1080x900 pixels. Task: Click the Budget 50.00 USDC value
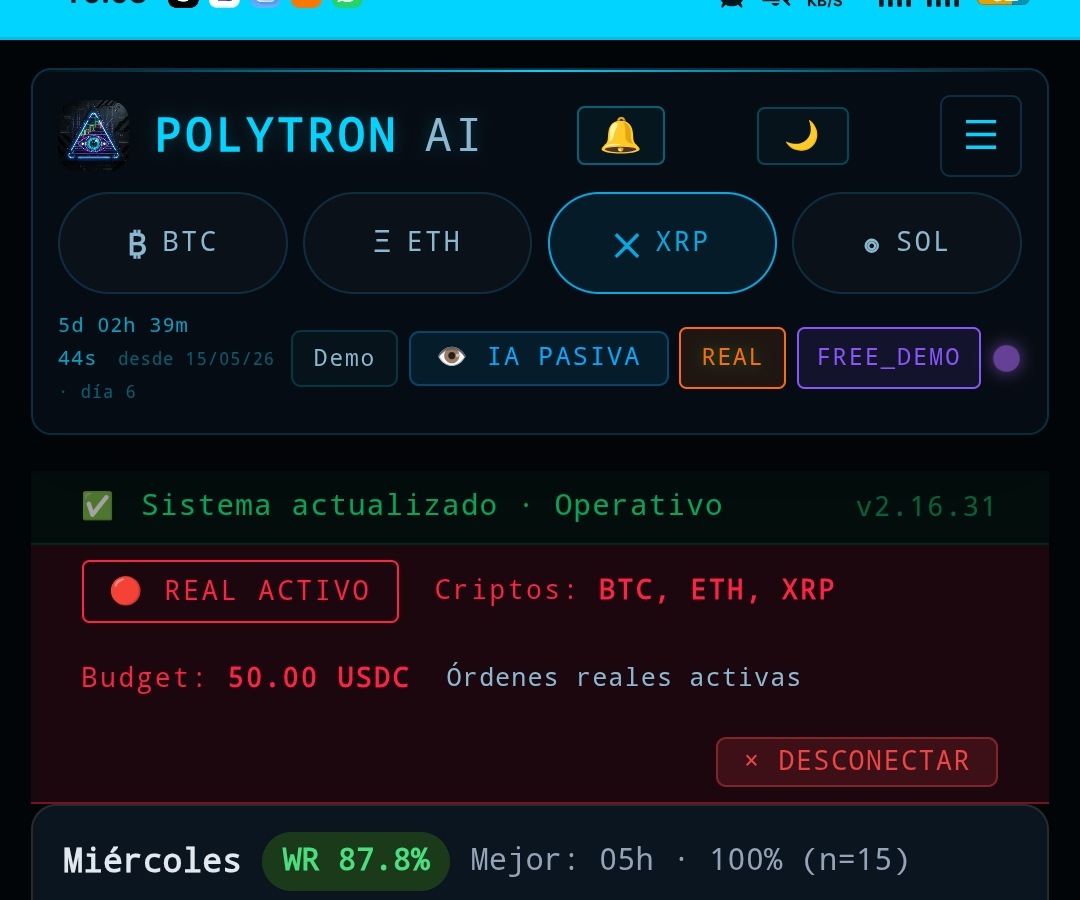(x=245, y=678)
